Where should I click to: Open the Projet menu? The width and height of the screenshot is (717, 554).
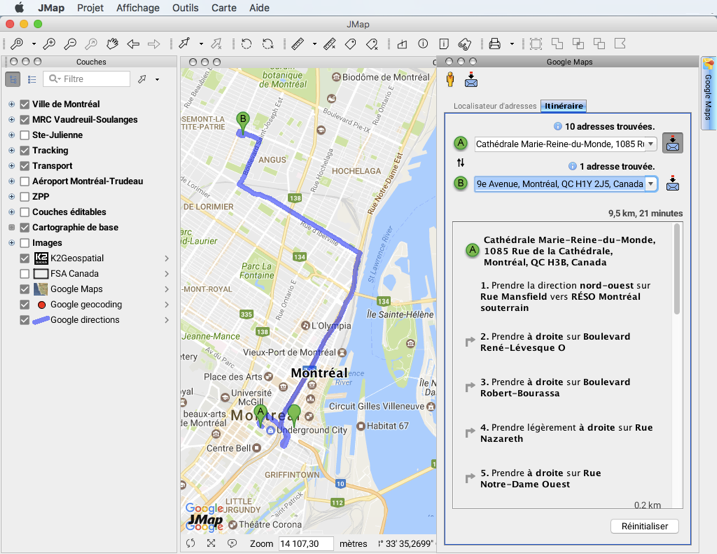coord(90,8)
